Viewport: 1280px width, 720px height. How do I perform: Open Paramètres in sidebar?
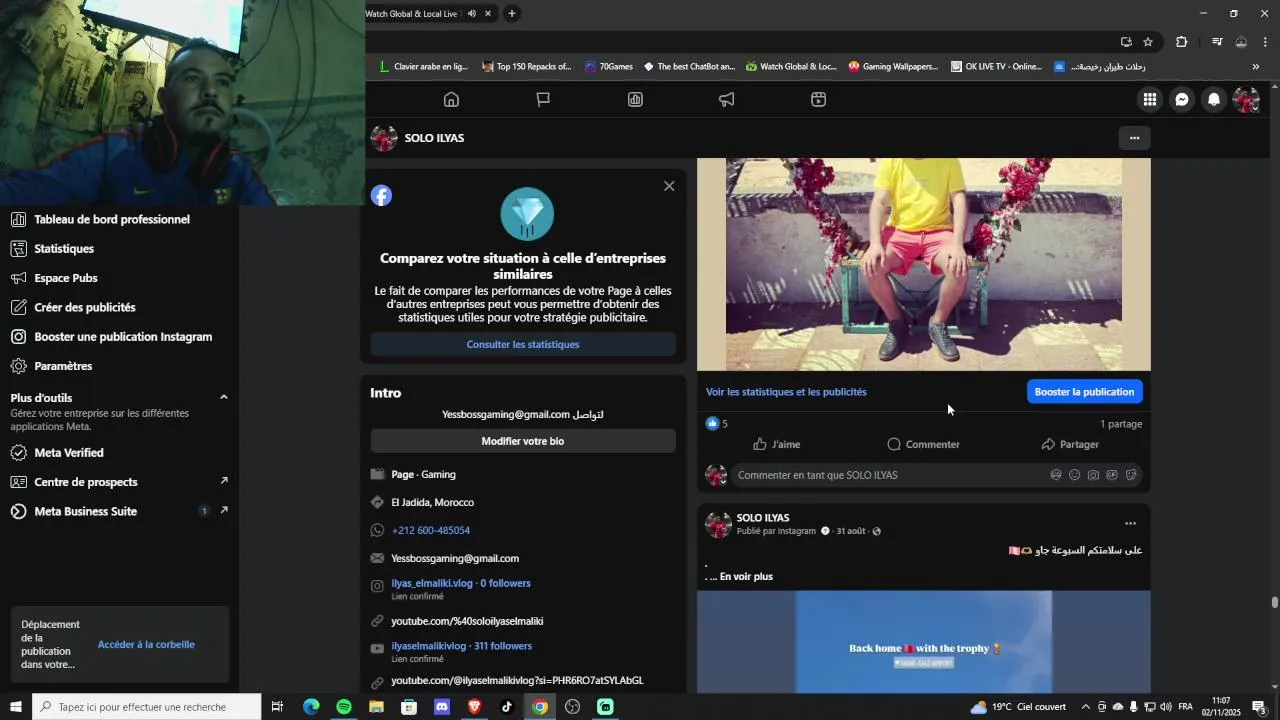coord(63,367)
